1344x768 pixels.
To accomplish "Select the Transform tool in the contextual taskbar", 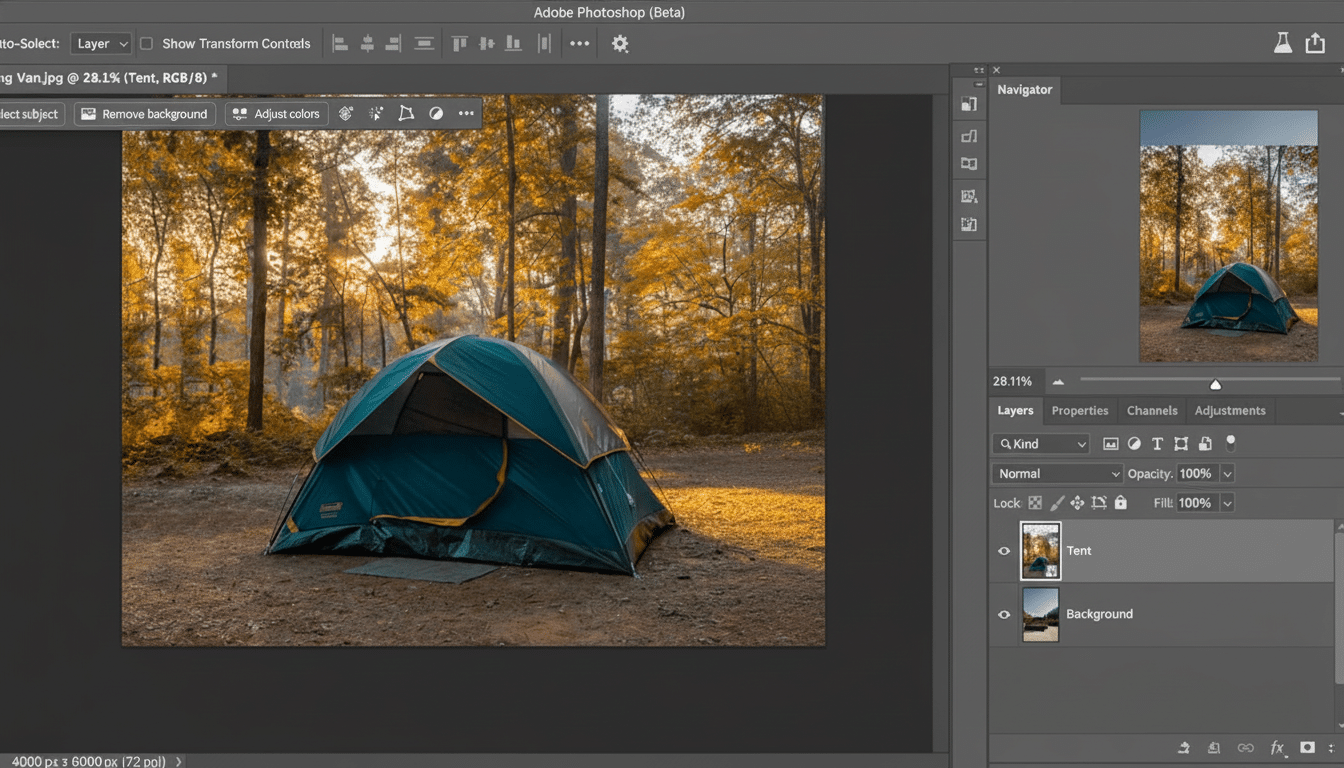I will (406, 113).
